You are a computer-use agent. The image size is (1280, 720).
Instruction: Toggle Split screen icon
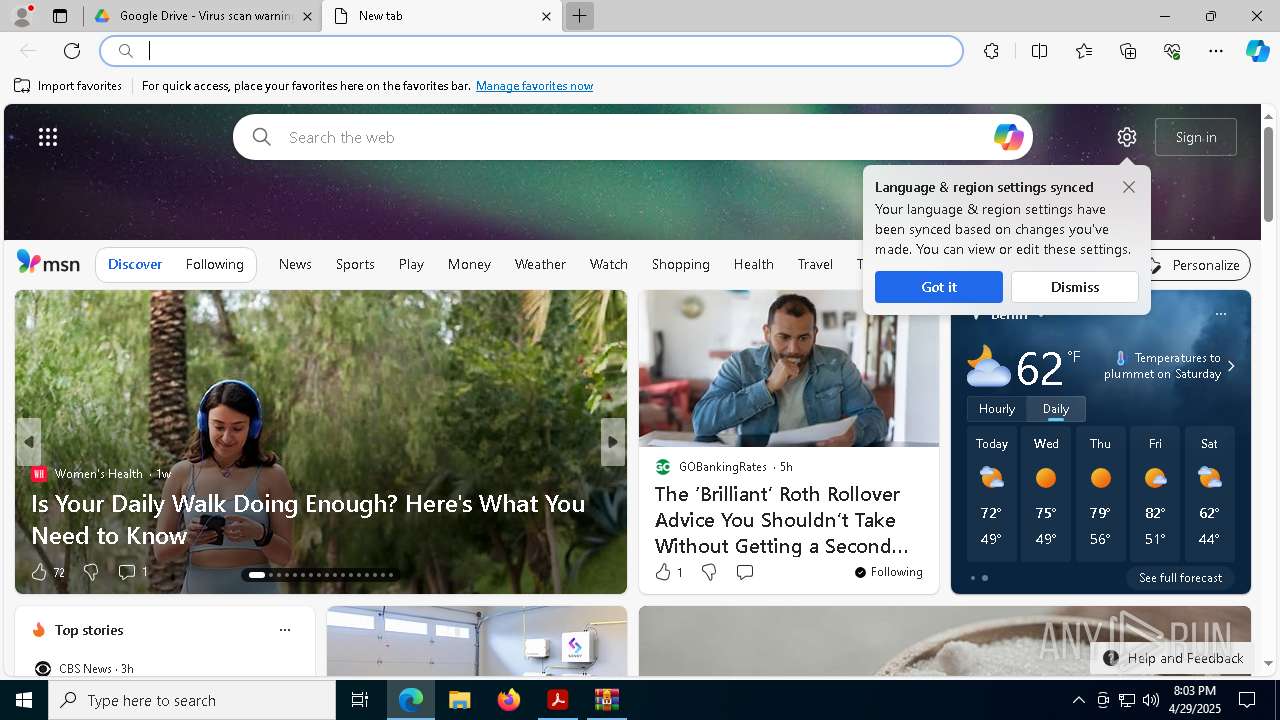[1039, 51]
